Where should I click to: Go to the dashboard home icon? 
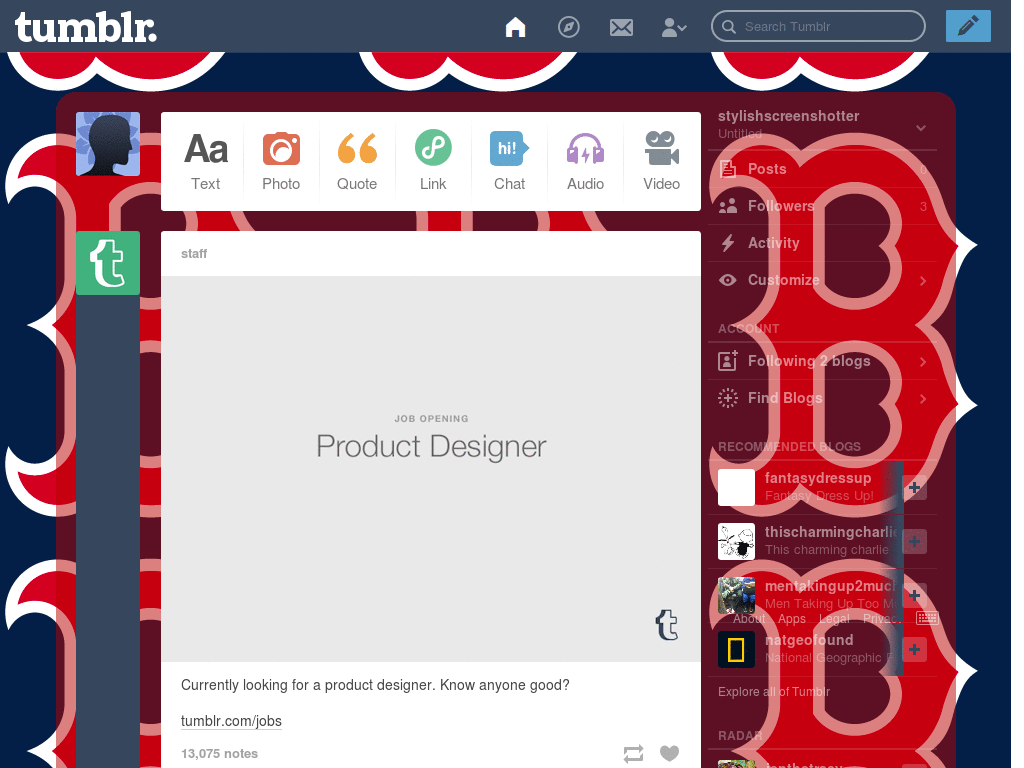pyautogui.click(x=515, y=27)
